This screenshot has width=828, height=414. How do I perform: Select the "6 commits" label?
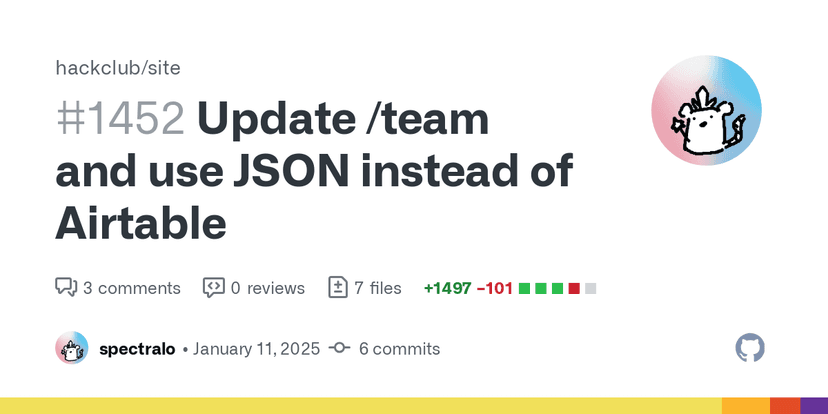click(x=399, y=349)
